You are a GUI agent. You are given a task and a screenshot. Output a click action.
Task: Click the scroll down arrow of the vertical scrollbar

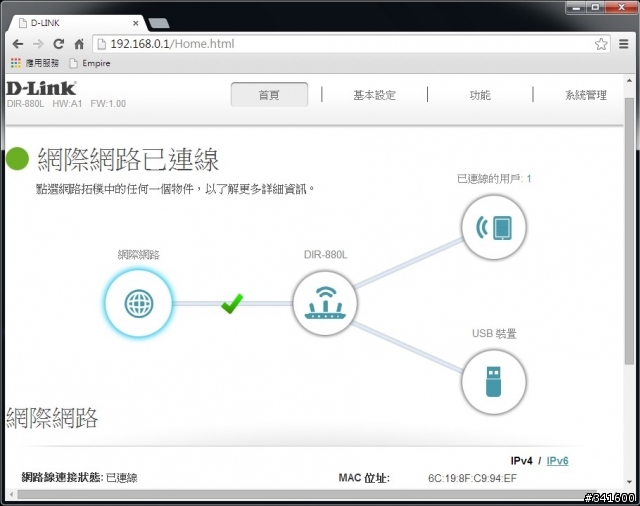629,482
